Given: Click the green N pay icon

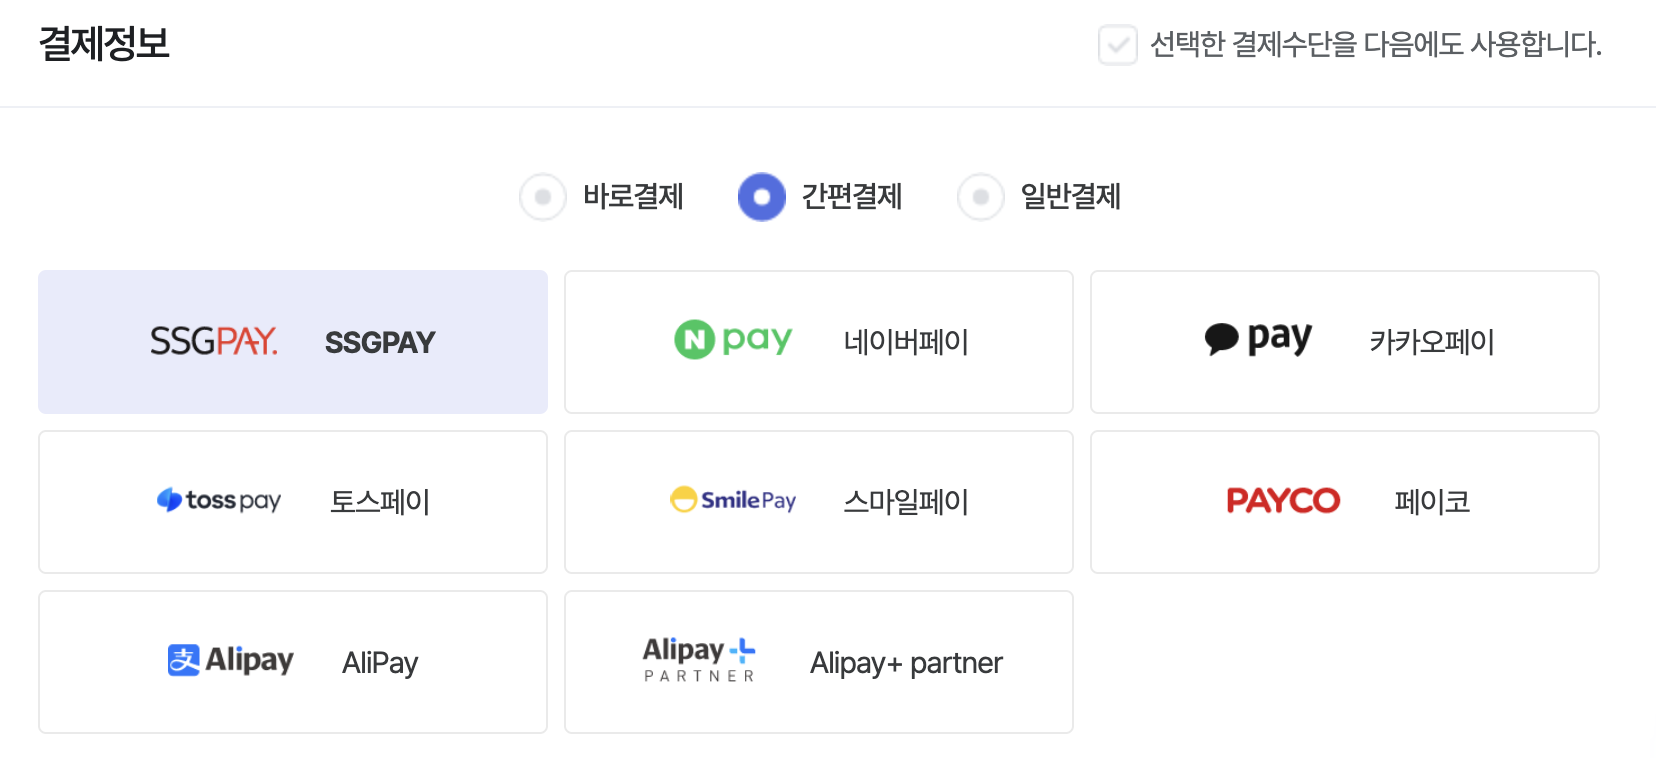Looking at the screenshot, I should [x=733, y=340].
